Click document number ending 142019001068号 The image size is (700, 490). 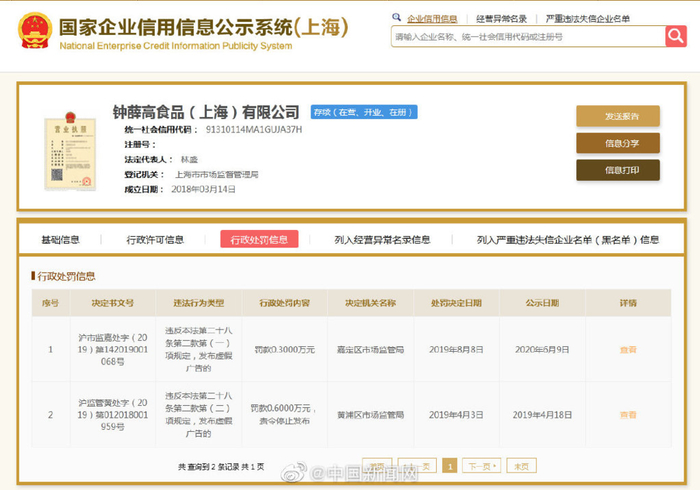(112, 349)
